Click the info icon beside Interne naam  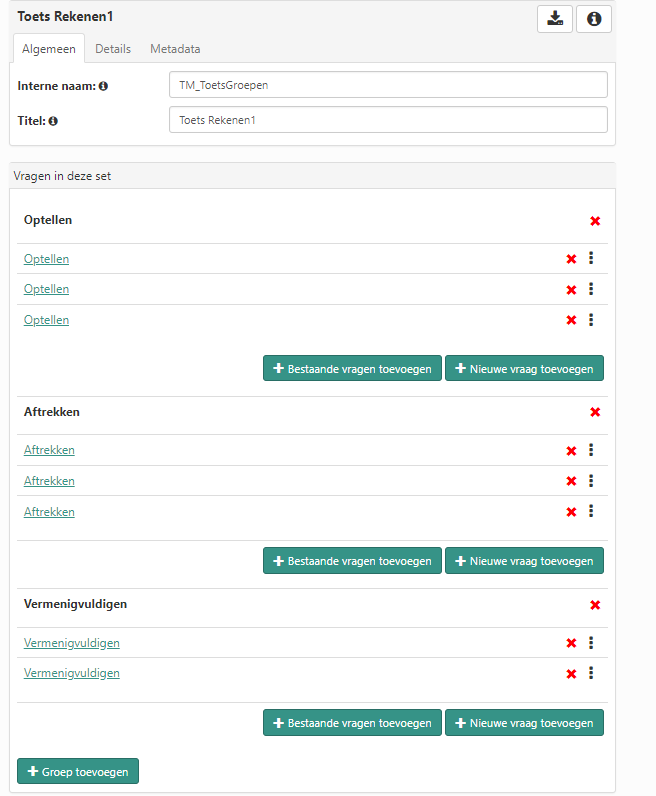(103, 86)
